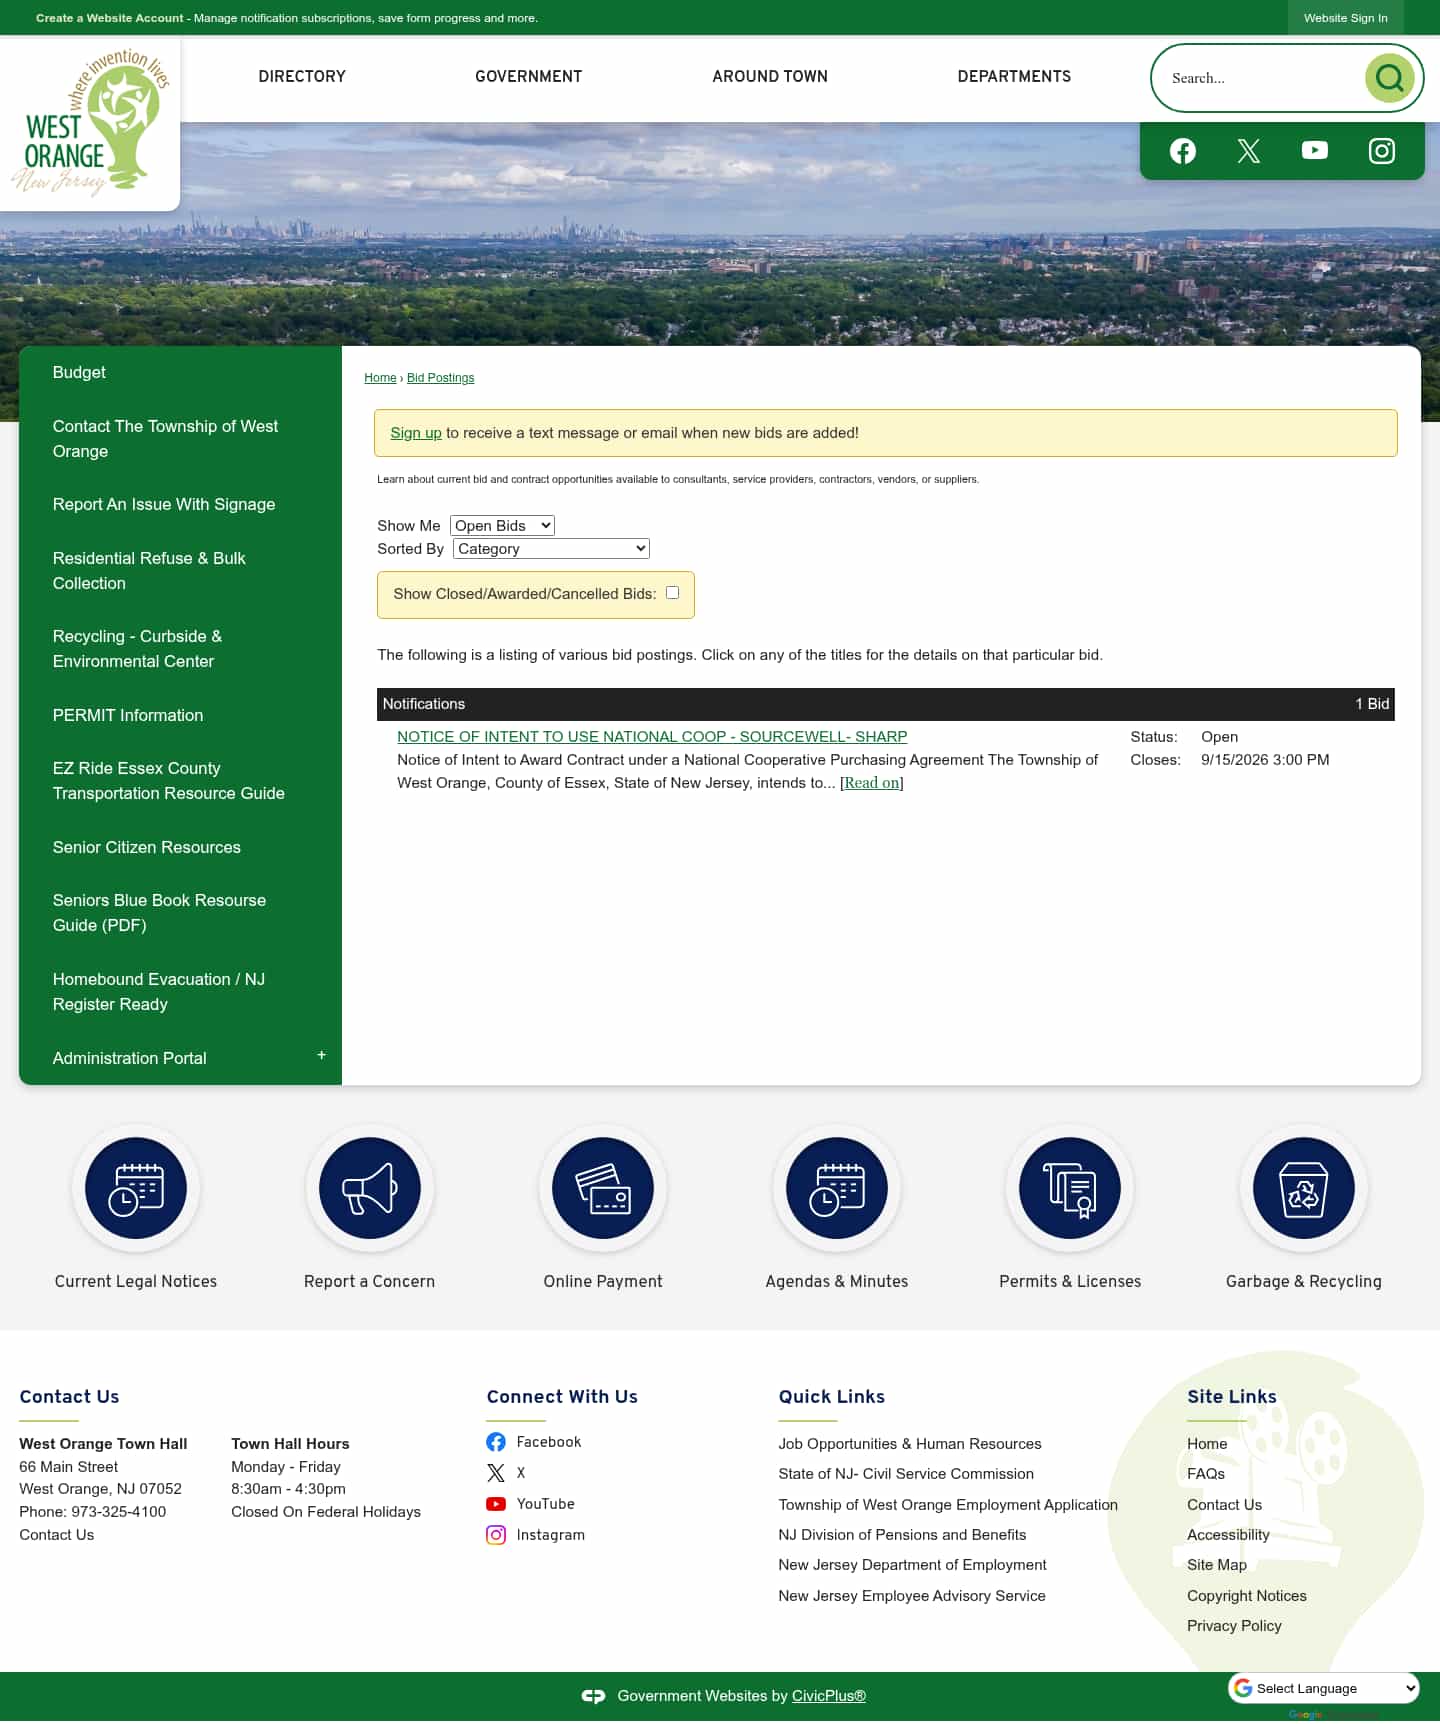Click the Privacy Policy link
This screenshot has height=1724, width=1440.
point(1234,1626)
